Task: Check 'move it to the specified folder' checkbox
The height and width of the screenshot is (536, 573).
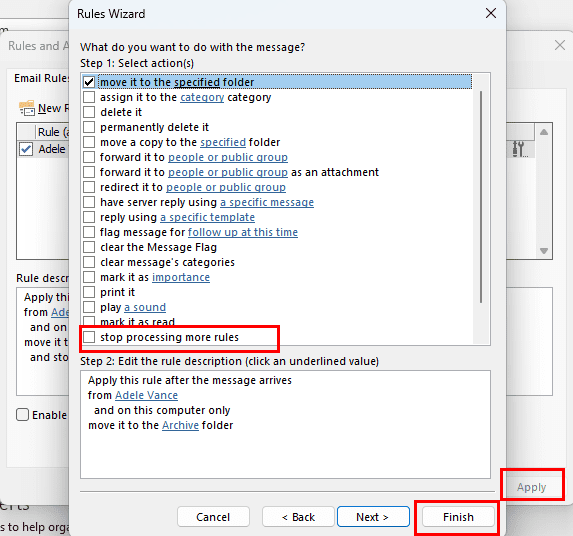Action: tap(89, 82)
